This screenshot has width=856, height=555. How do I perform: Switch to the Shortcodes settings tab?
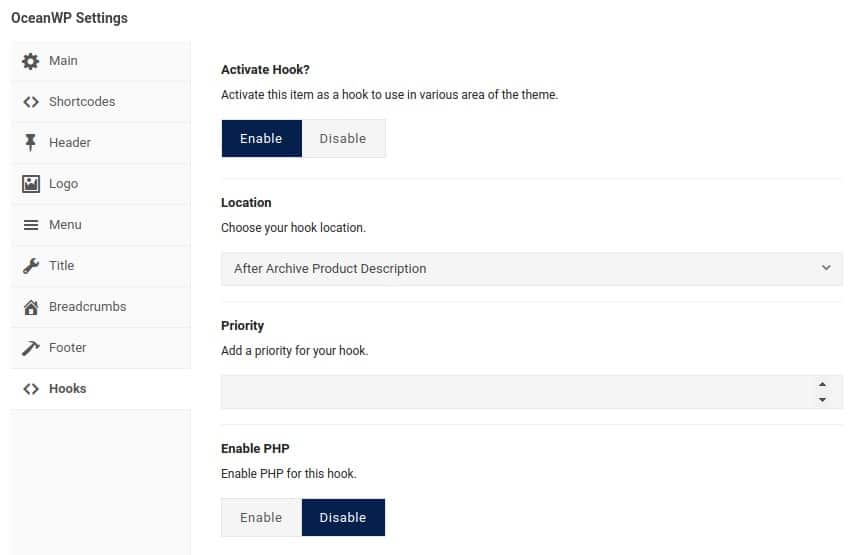[x=101, y=102]
